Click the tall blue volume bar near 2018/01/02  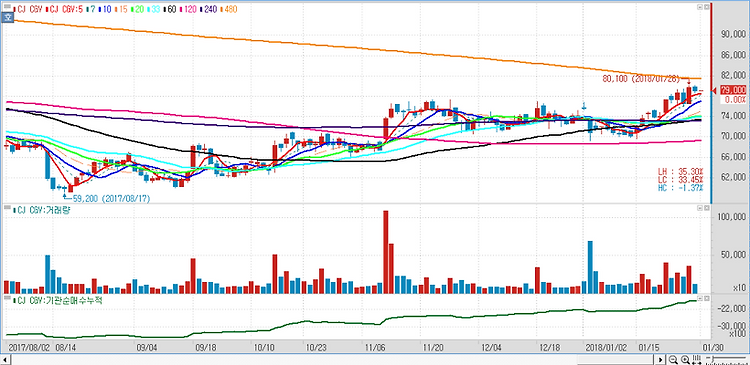[x=590, y=267]
